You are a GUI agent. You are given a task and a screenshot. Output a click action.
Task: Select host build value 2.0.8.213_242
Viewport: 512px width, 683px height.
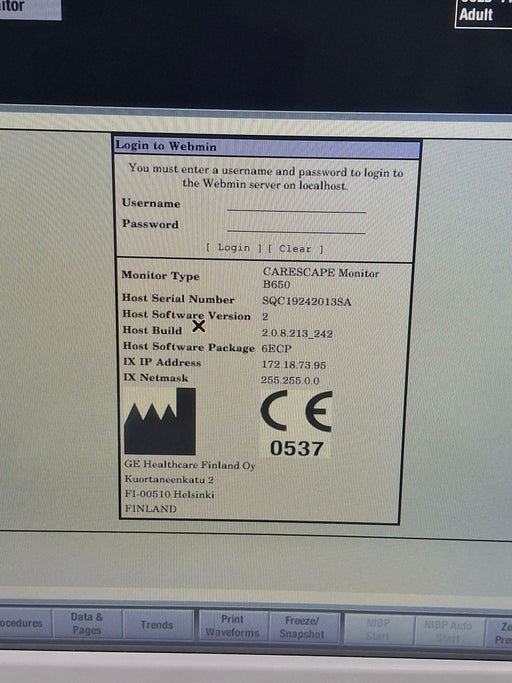click(297, 333)
